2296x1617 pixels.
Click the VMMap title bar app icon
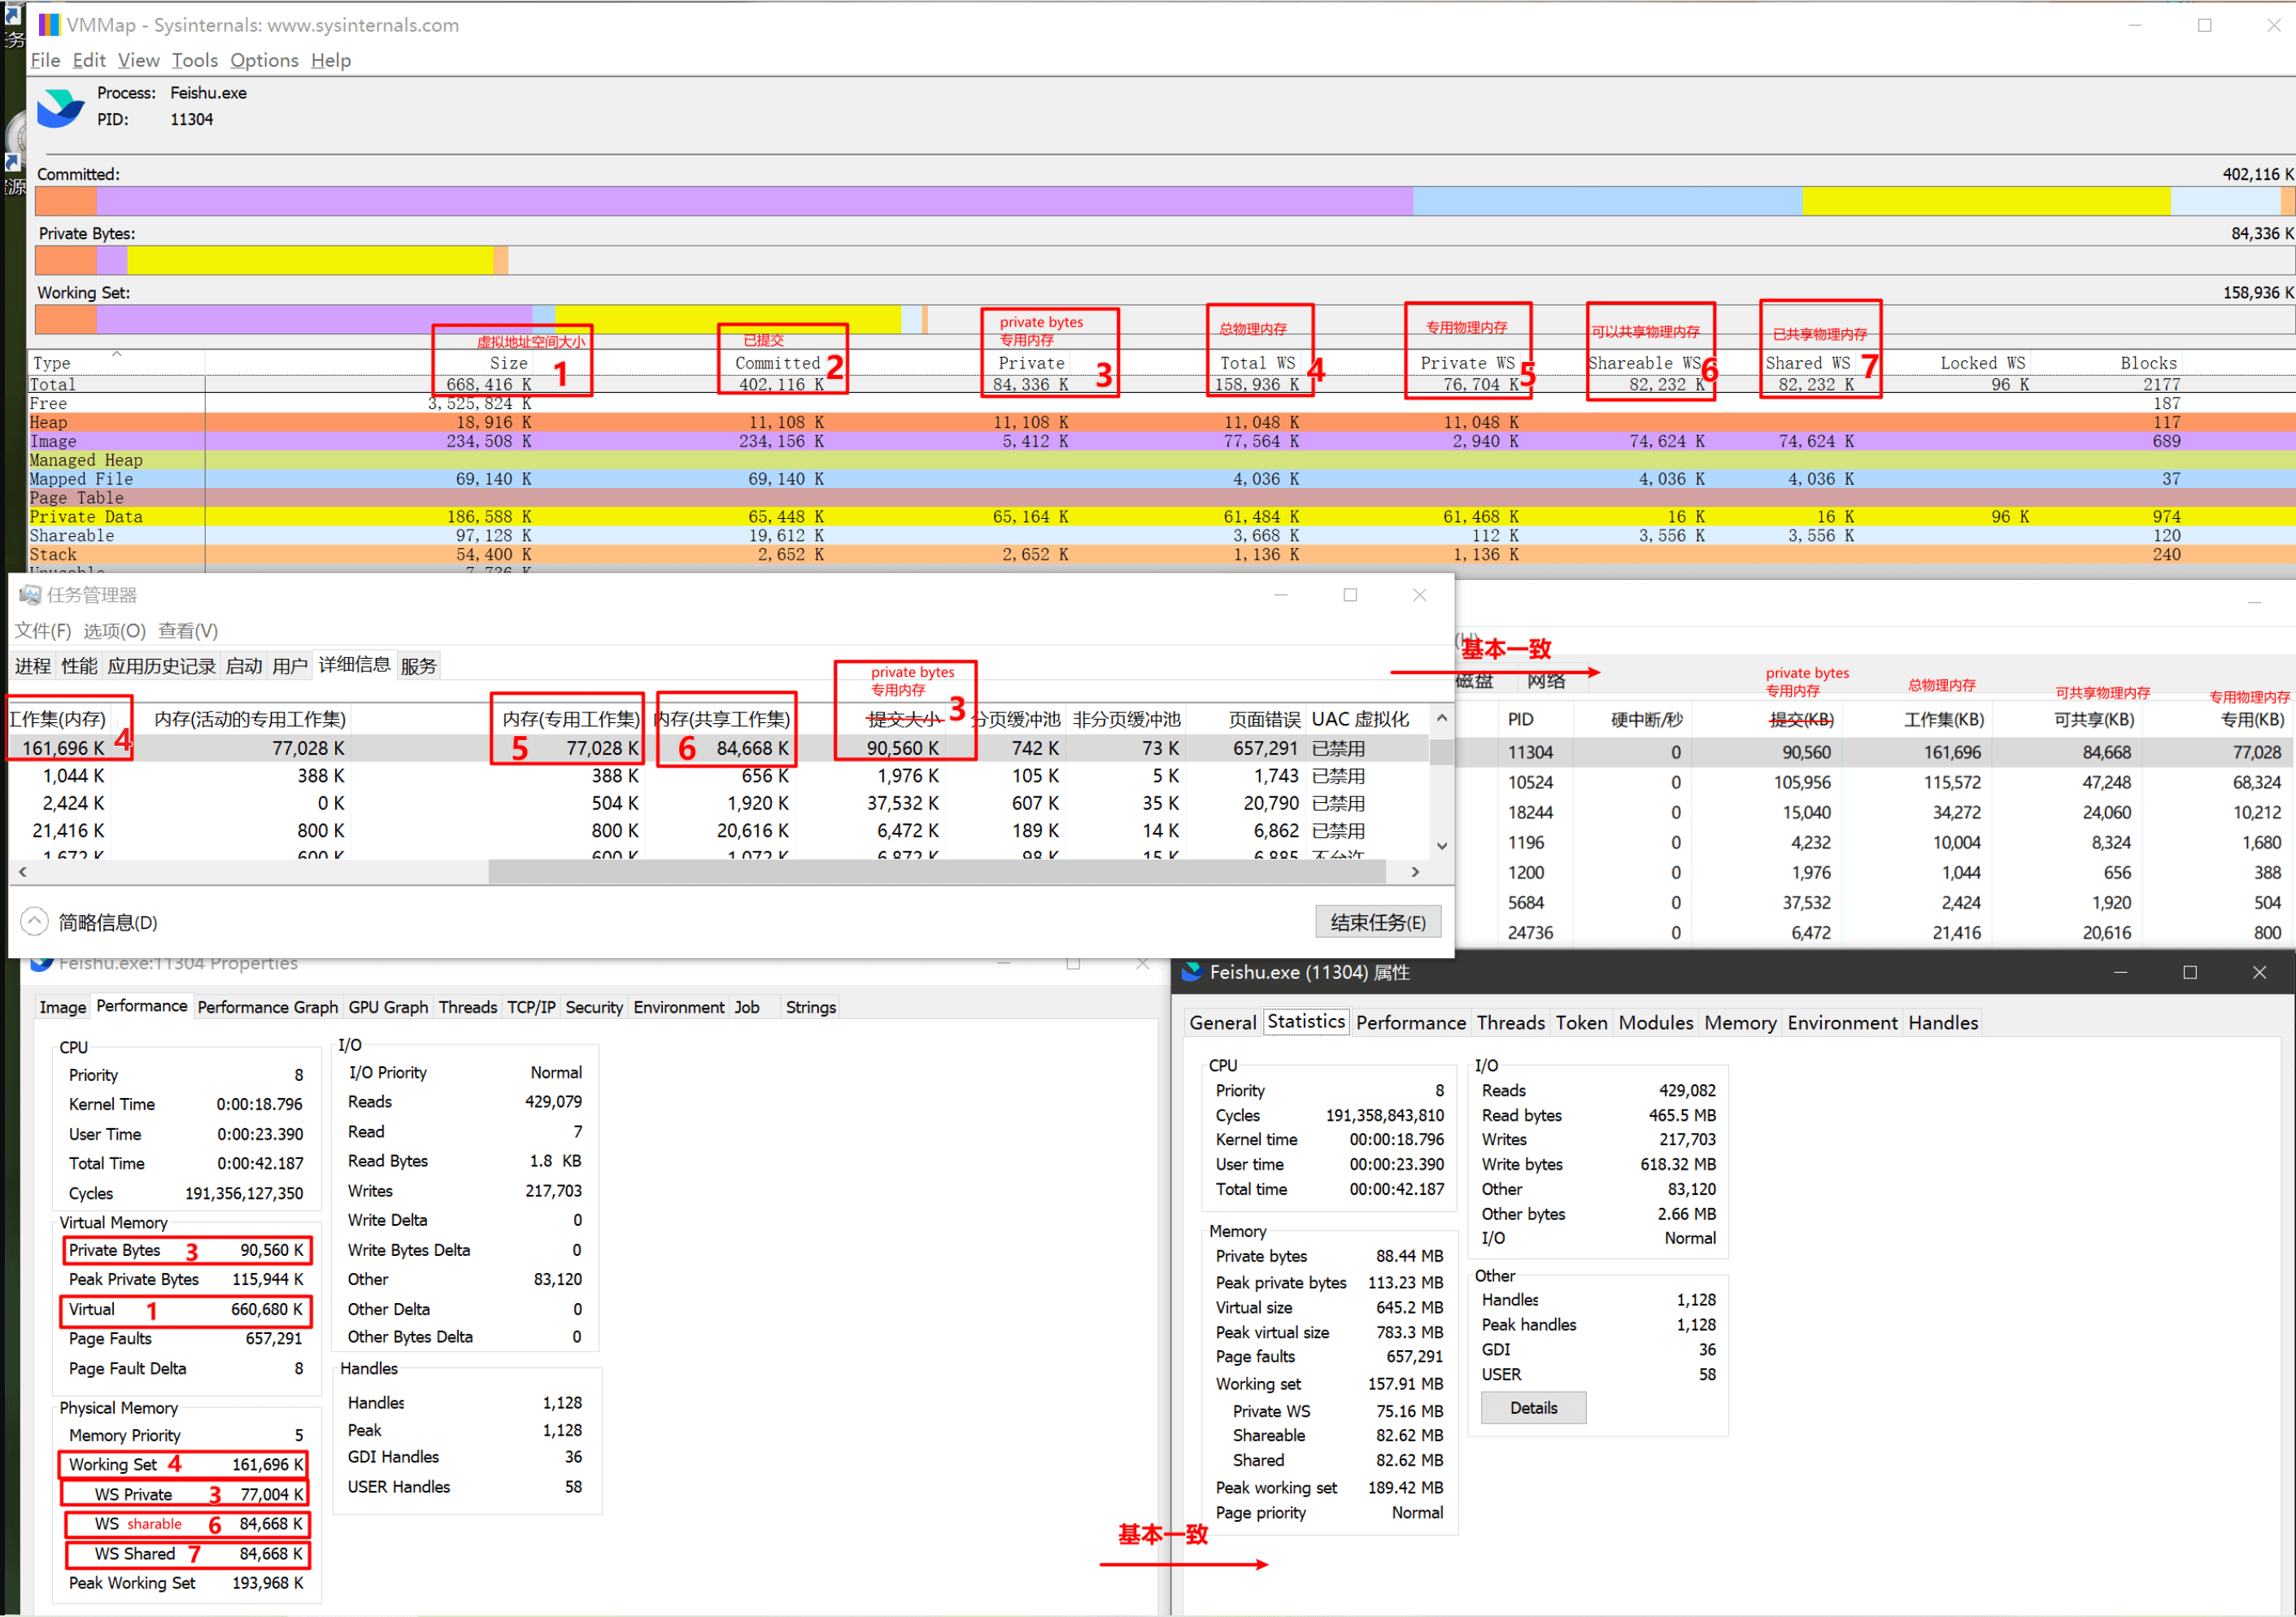[x=49, y=24]
